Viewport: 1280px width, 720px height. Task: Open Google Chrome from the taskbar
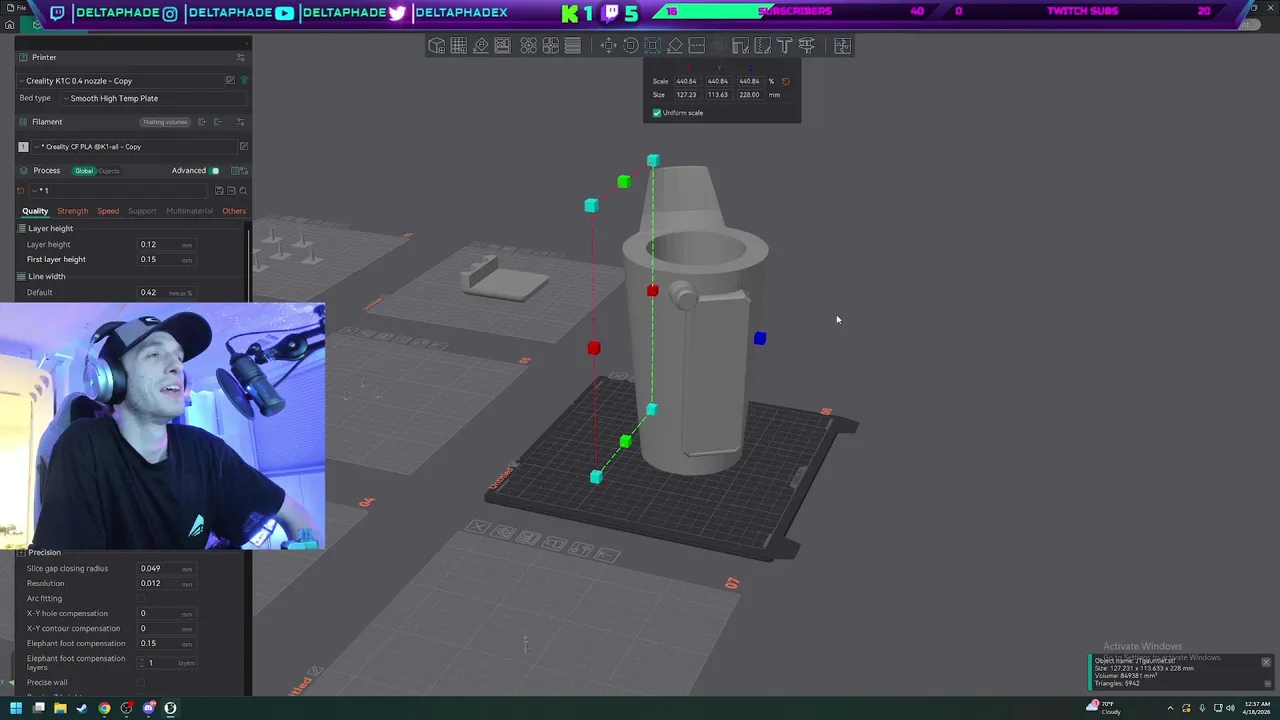(x=104, y=708)
